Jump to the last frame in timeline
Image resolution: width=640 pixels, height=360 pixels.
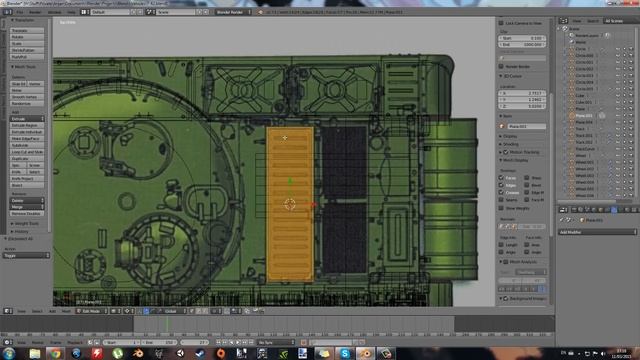tap(251, 342)
